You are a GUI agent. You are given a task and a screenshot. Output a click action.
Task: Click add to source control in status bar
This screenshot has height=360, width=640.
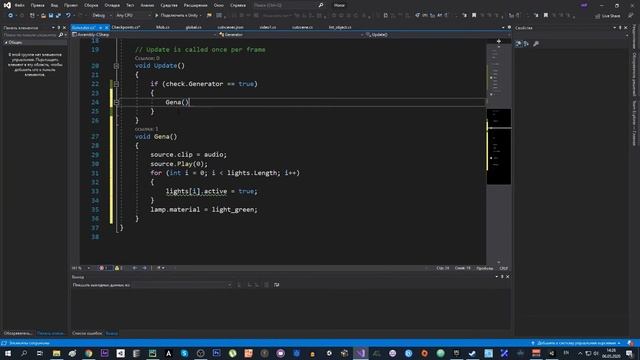click(576, 343)
